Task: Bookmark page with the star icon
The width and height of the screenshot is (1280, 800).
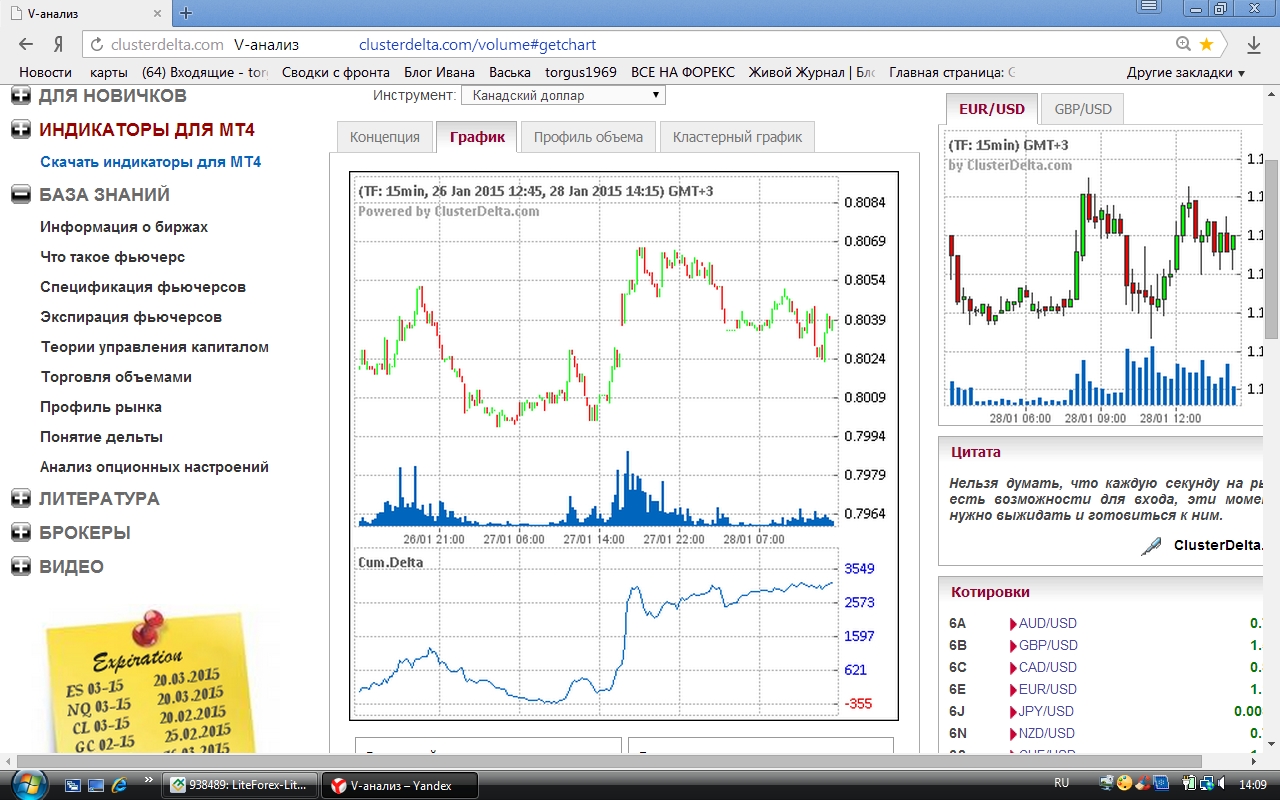Action: pos(1206,44)
